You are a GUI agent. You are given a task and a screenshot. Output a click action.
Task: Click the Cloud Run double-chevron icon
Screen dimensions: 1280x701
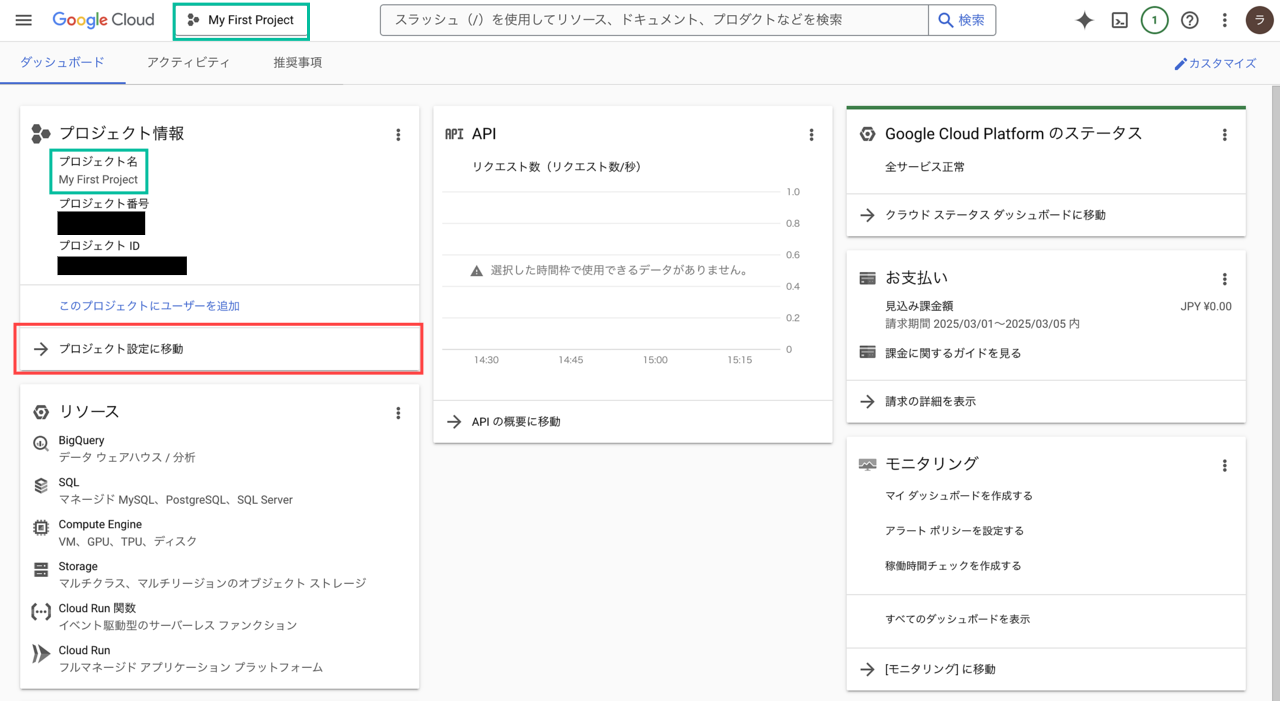click(41, 653)
